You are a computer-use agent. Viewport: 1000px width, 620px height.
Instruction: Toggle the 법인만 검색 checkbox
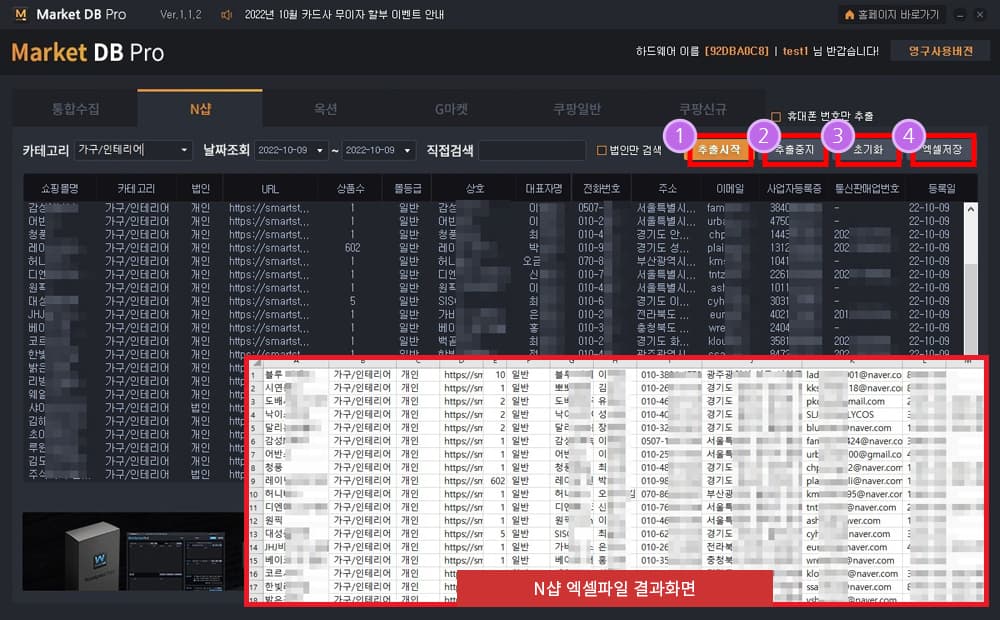[x=601, y=150]
